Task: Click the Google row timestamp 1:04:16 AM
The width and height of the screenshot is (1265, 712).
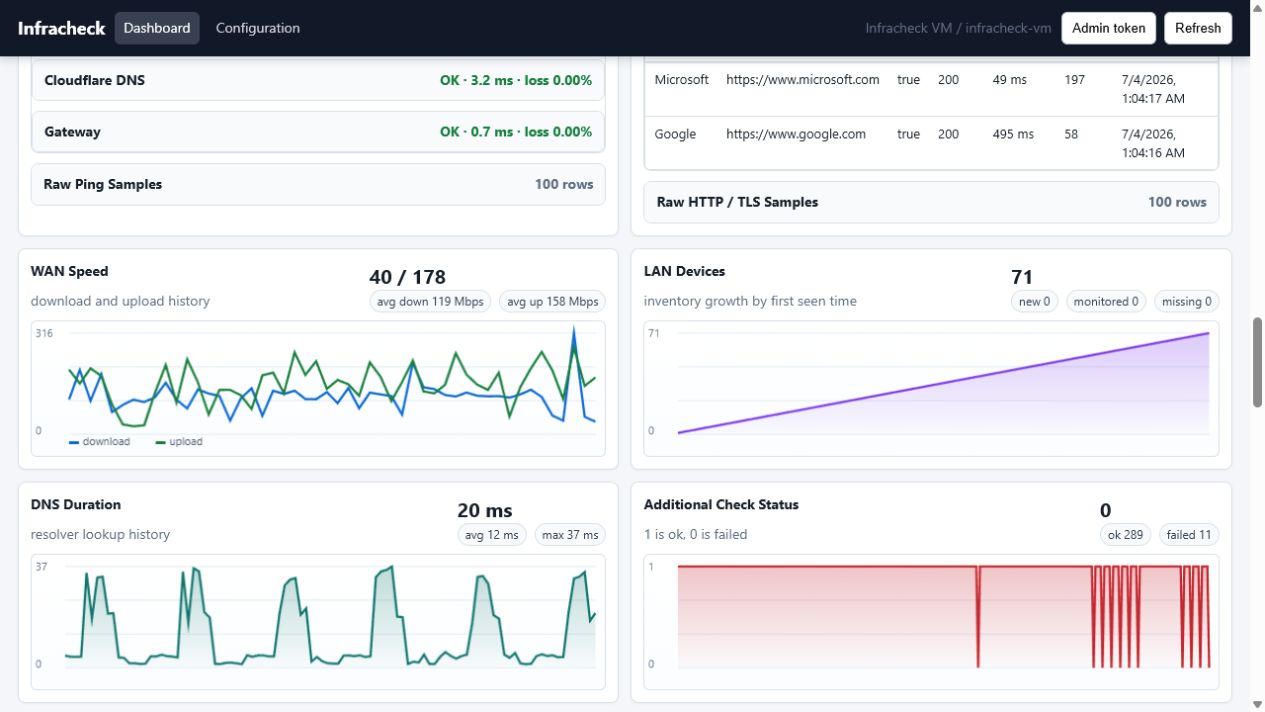Action: pos(1153,143)
